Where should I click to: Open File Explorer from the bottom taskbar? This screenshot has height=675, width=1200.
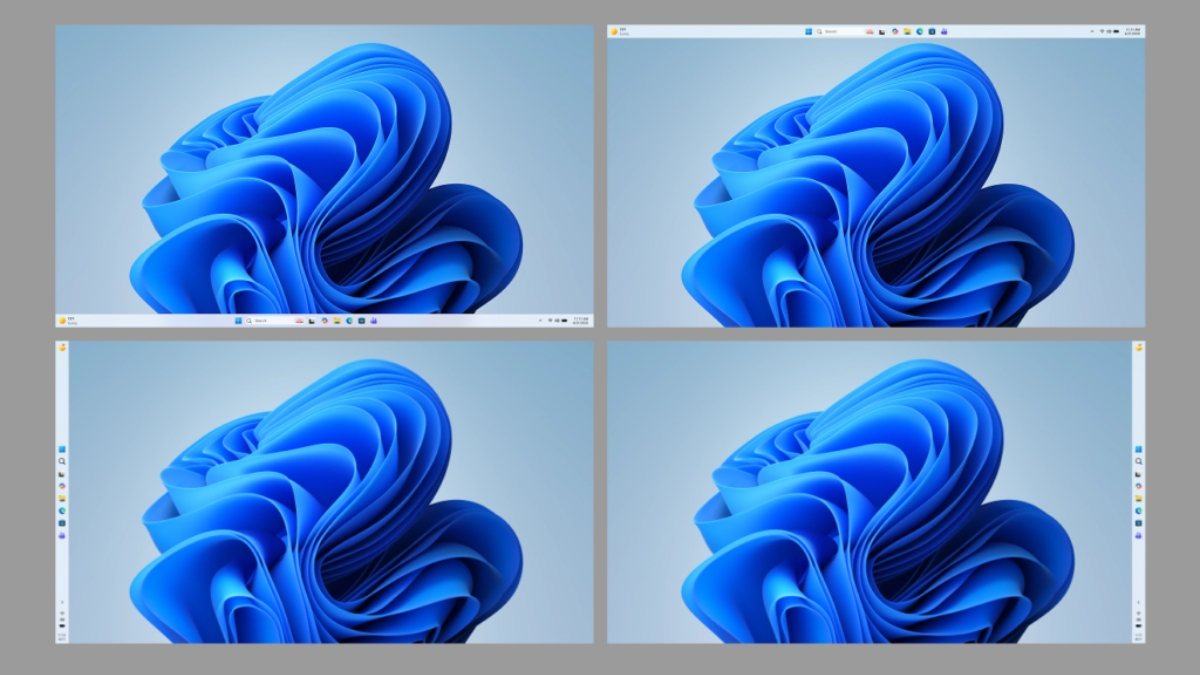click(337, 321)
